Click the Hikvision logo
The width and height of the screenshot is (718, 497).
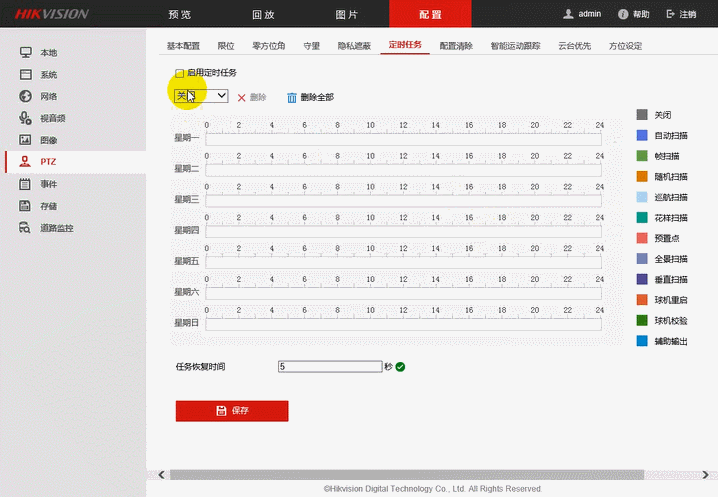52,14
